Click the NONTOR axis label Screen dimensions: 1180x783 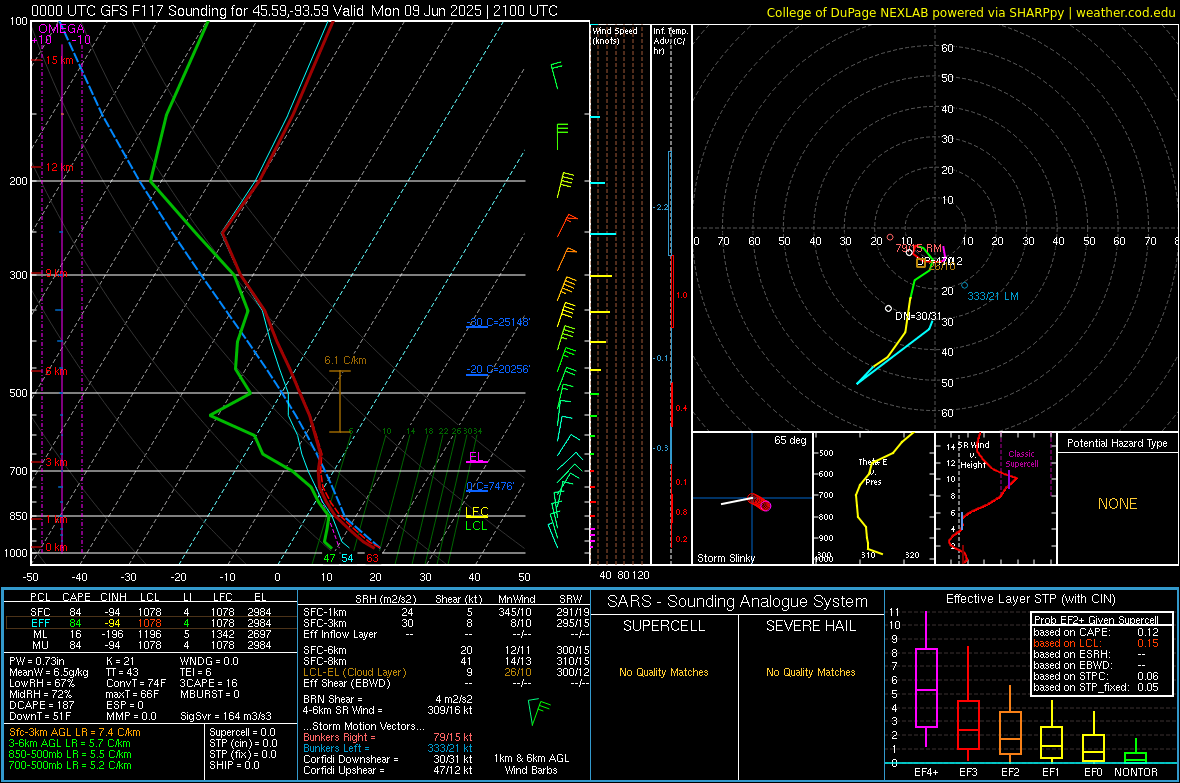[x=1136, y=772]
